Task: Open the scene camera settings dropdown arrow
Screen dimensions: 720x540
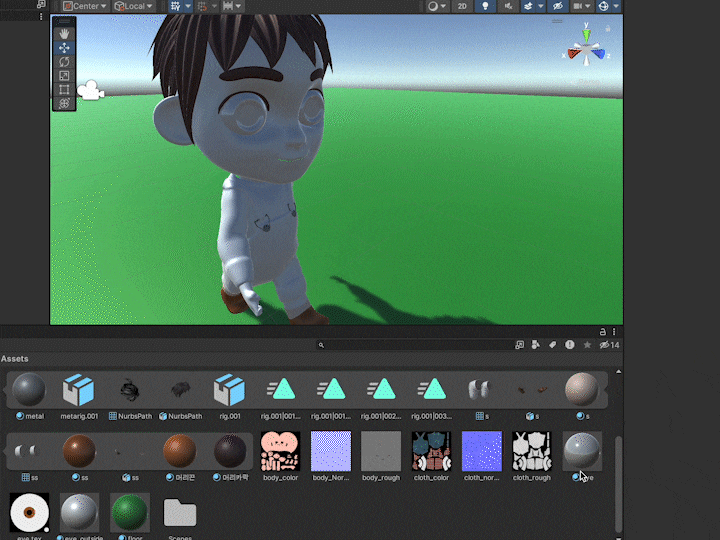Action: (588, 6)
